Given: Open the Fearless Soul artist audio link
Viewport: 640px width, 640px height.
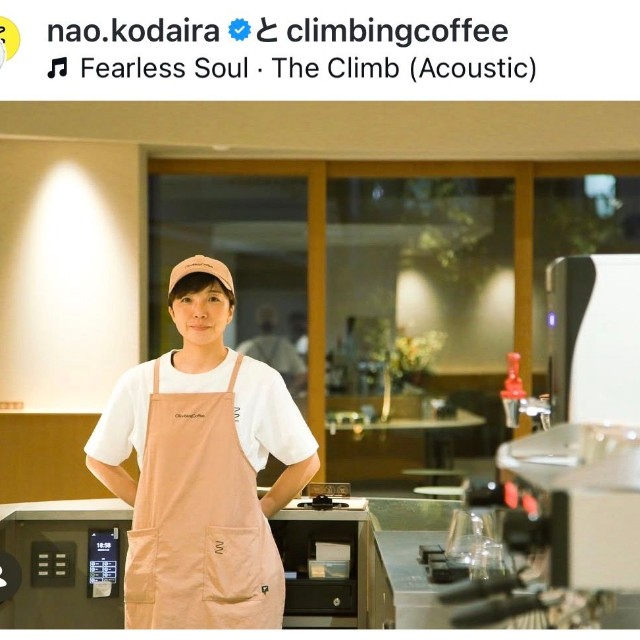Looking at the screenshot, I should click(x=164, y=68).
